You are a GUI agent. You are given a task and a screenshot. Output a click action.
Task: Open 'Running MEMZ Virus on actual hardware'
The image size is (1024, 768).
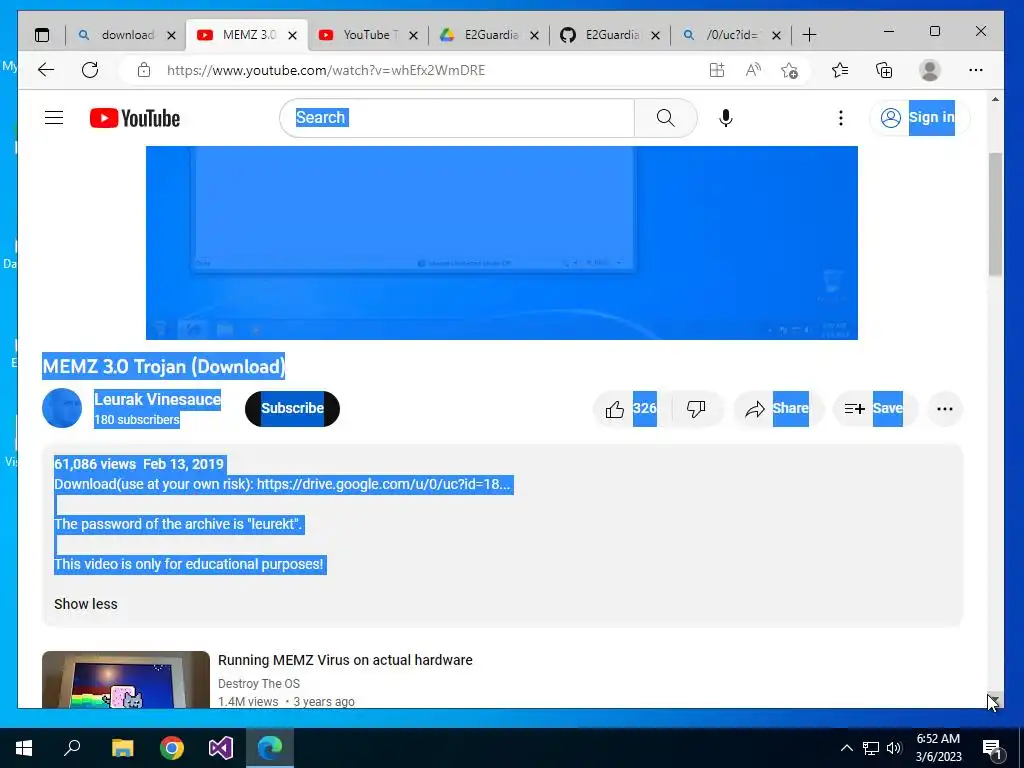pos(345,660)
